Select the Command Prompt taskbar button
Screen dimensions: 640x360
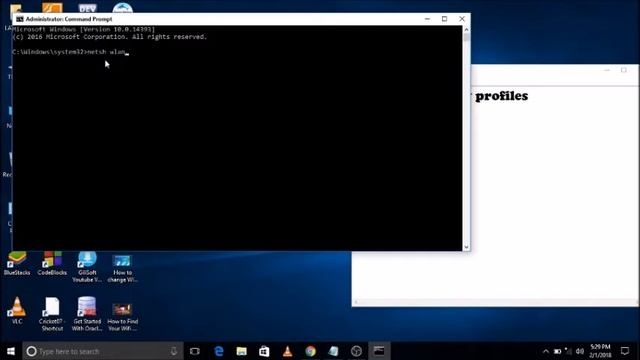[379, 351]
